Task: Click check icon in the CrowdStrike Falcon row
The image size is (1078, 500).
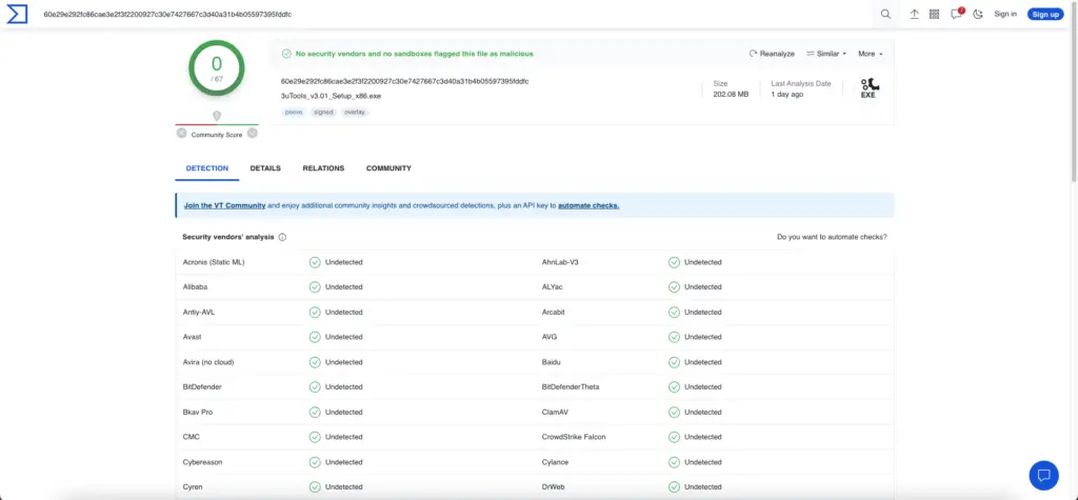Action: 674,437
